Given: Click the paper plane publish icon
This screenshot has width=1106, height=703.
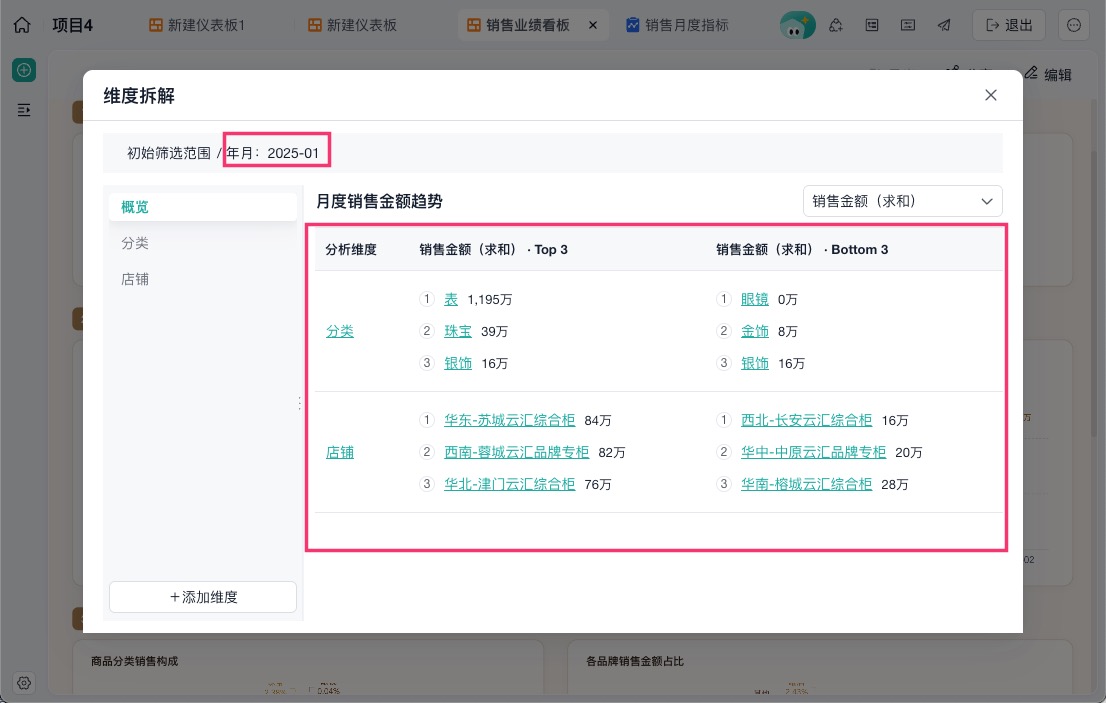Looking at the screenshot, I should [944, 25].
